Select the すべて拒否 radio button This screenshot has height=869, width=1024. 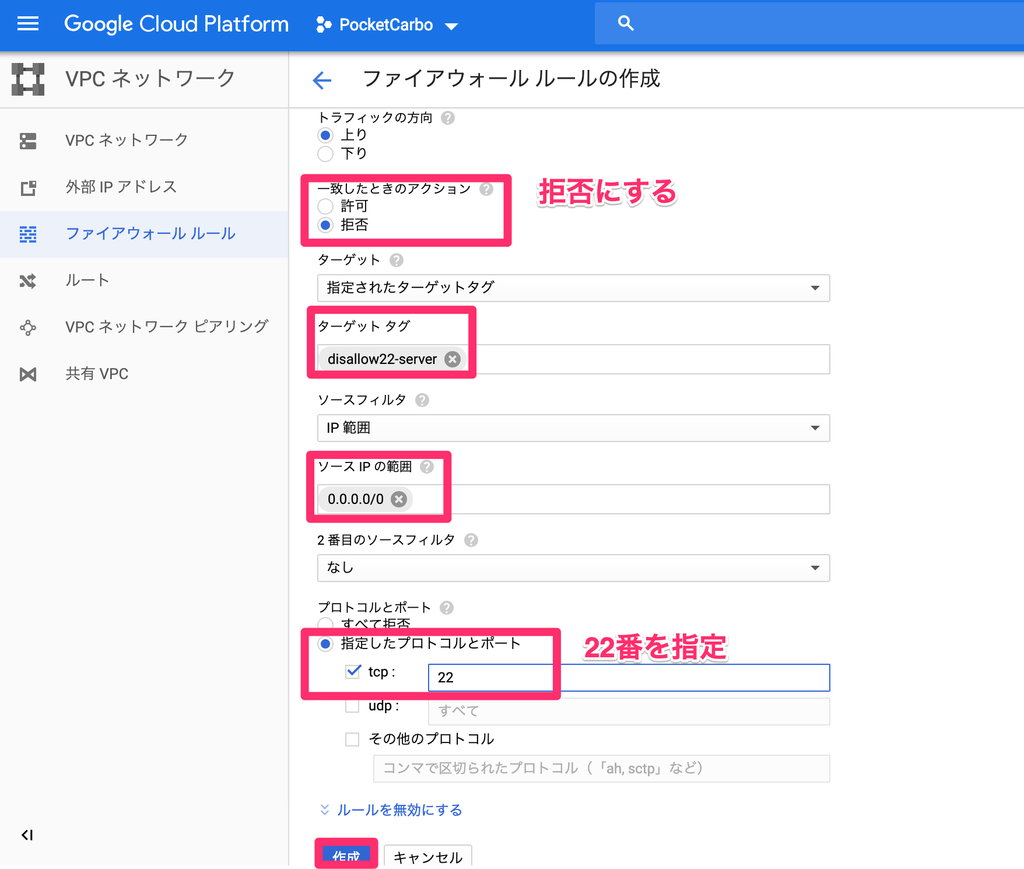click(x=324, y=624)
